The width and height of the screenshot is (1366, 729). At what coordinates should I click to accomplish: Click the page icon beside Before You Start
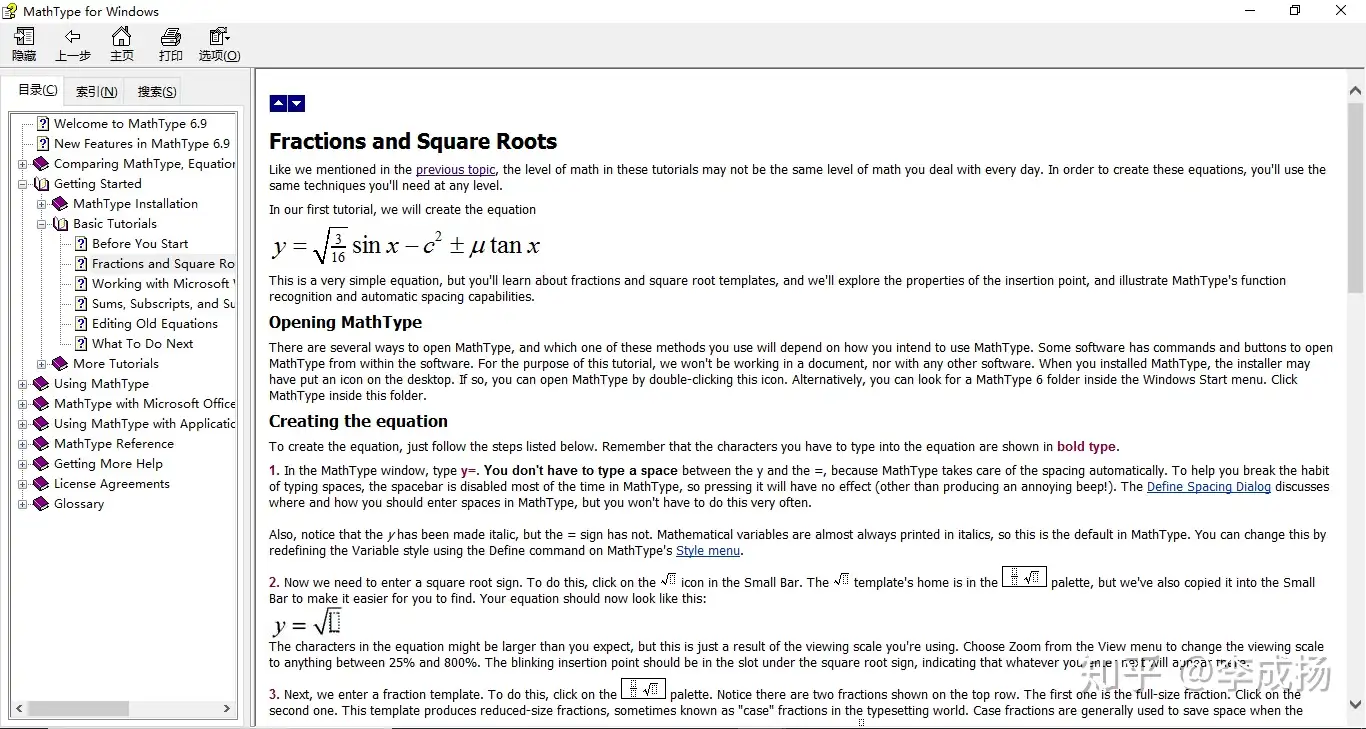[81, 244]
